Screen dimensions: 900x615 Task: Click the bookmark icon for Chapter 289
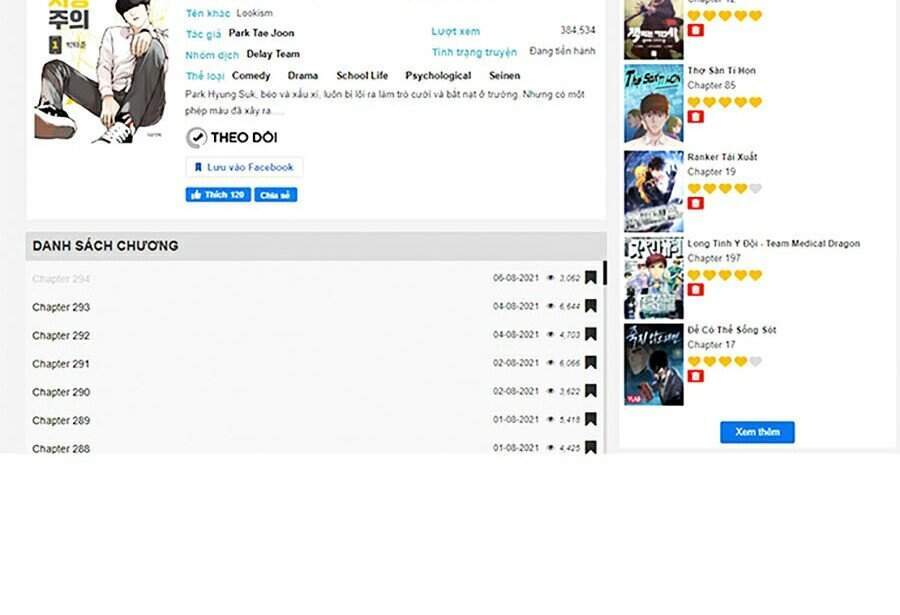click(591, 420)
